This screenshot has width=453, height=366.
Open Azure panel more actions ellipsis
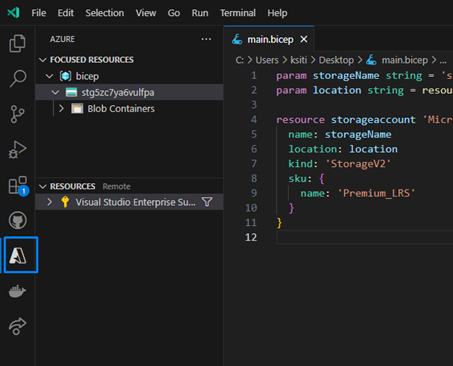point(206,39)
